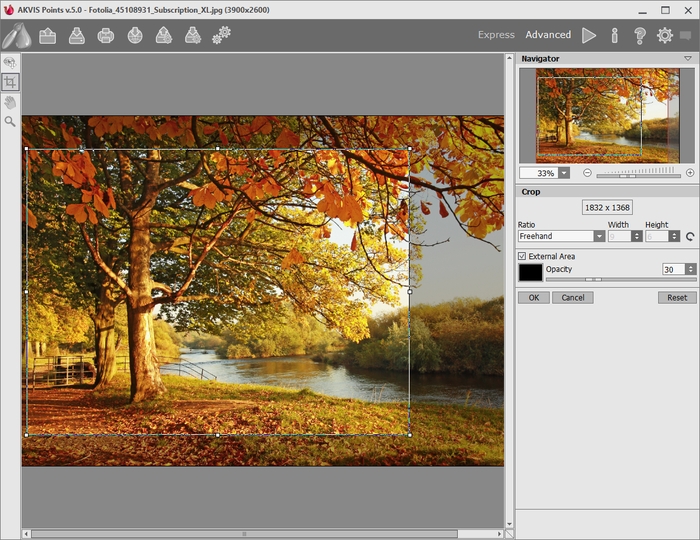
Task: Switch to Advanced mode
Action: 548,35
